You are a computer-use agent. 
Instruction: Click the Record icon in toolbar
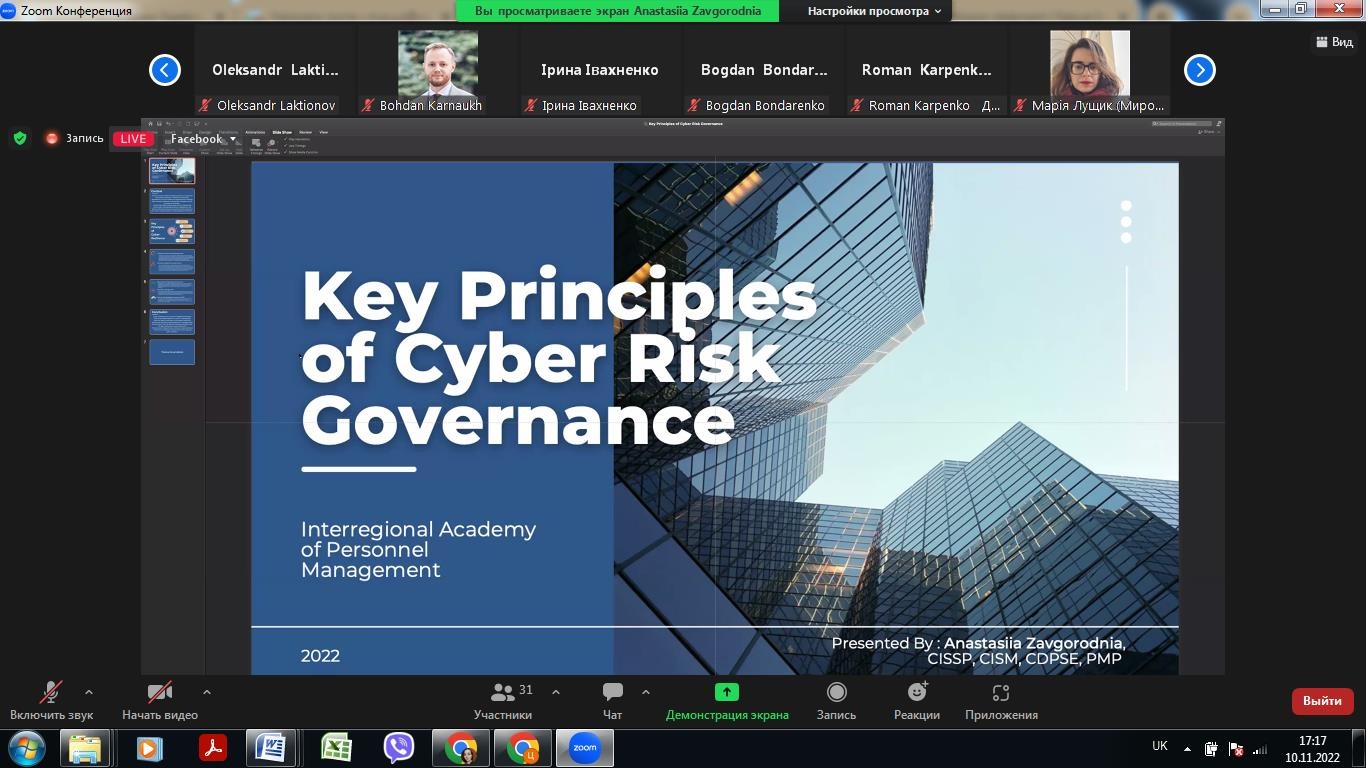pos(836,692)
